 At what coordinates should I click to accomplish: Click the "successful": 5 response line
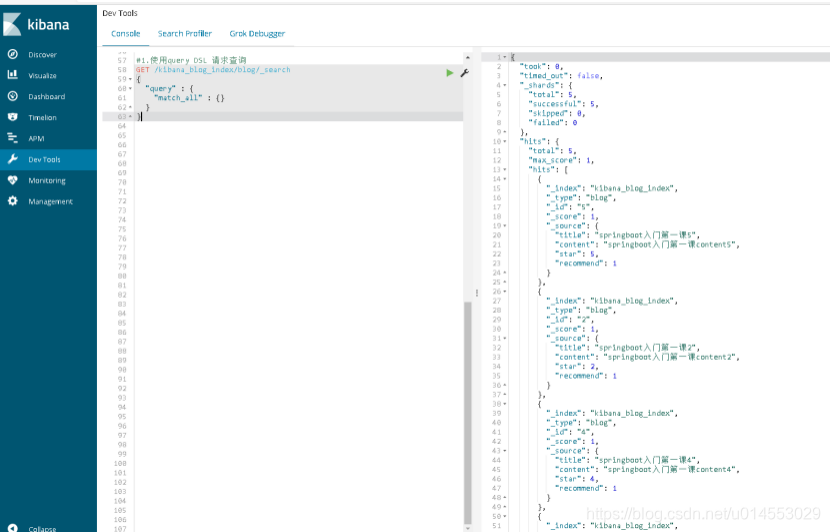(x=563, y=104)
